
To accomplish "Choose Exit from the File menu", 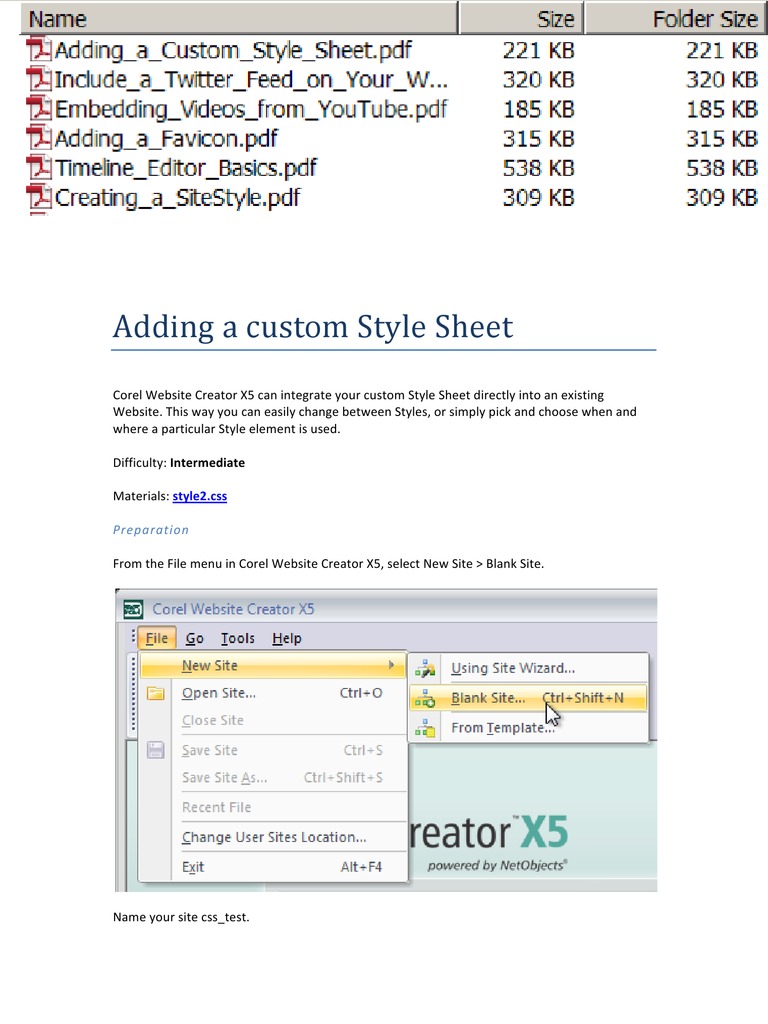I will [274, 867].
